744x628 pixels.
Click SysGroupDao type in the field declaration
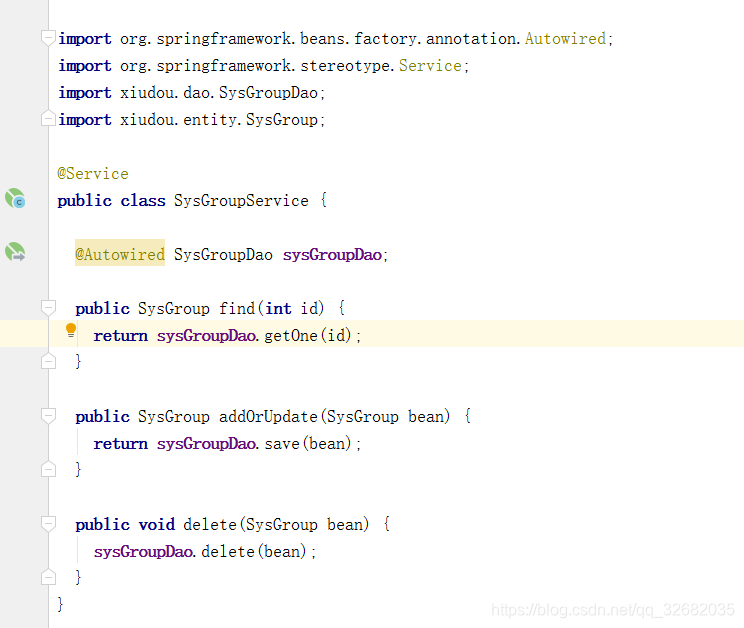click(x=223, y=255)
